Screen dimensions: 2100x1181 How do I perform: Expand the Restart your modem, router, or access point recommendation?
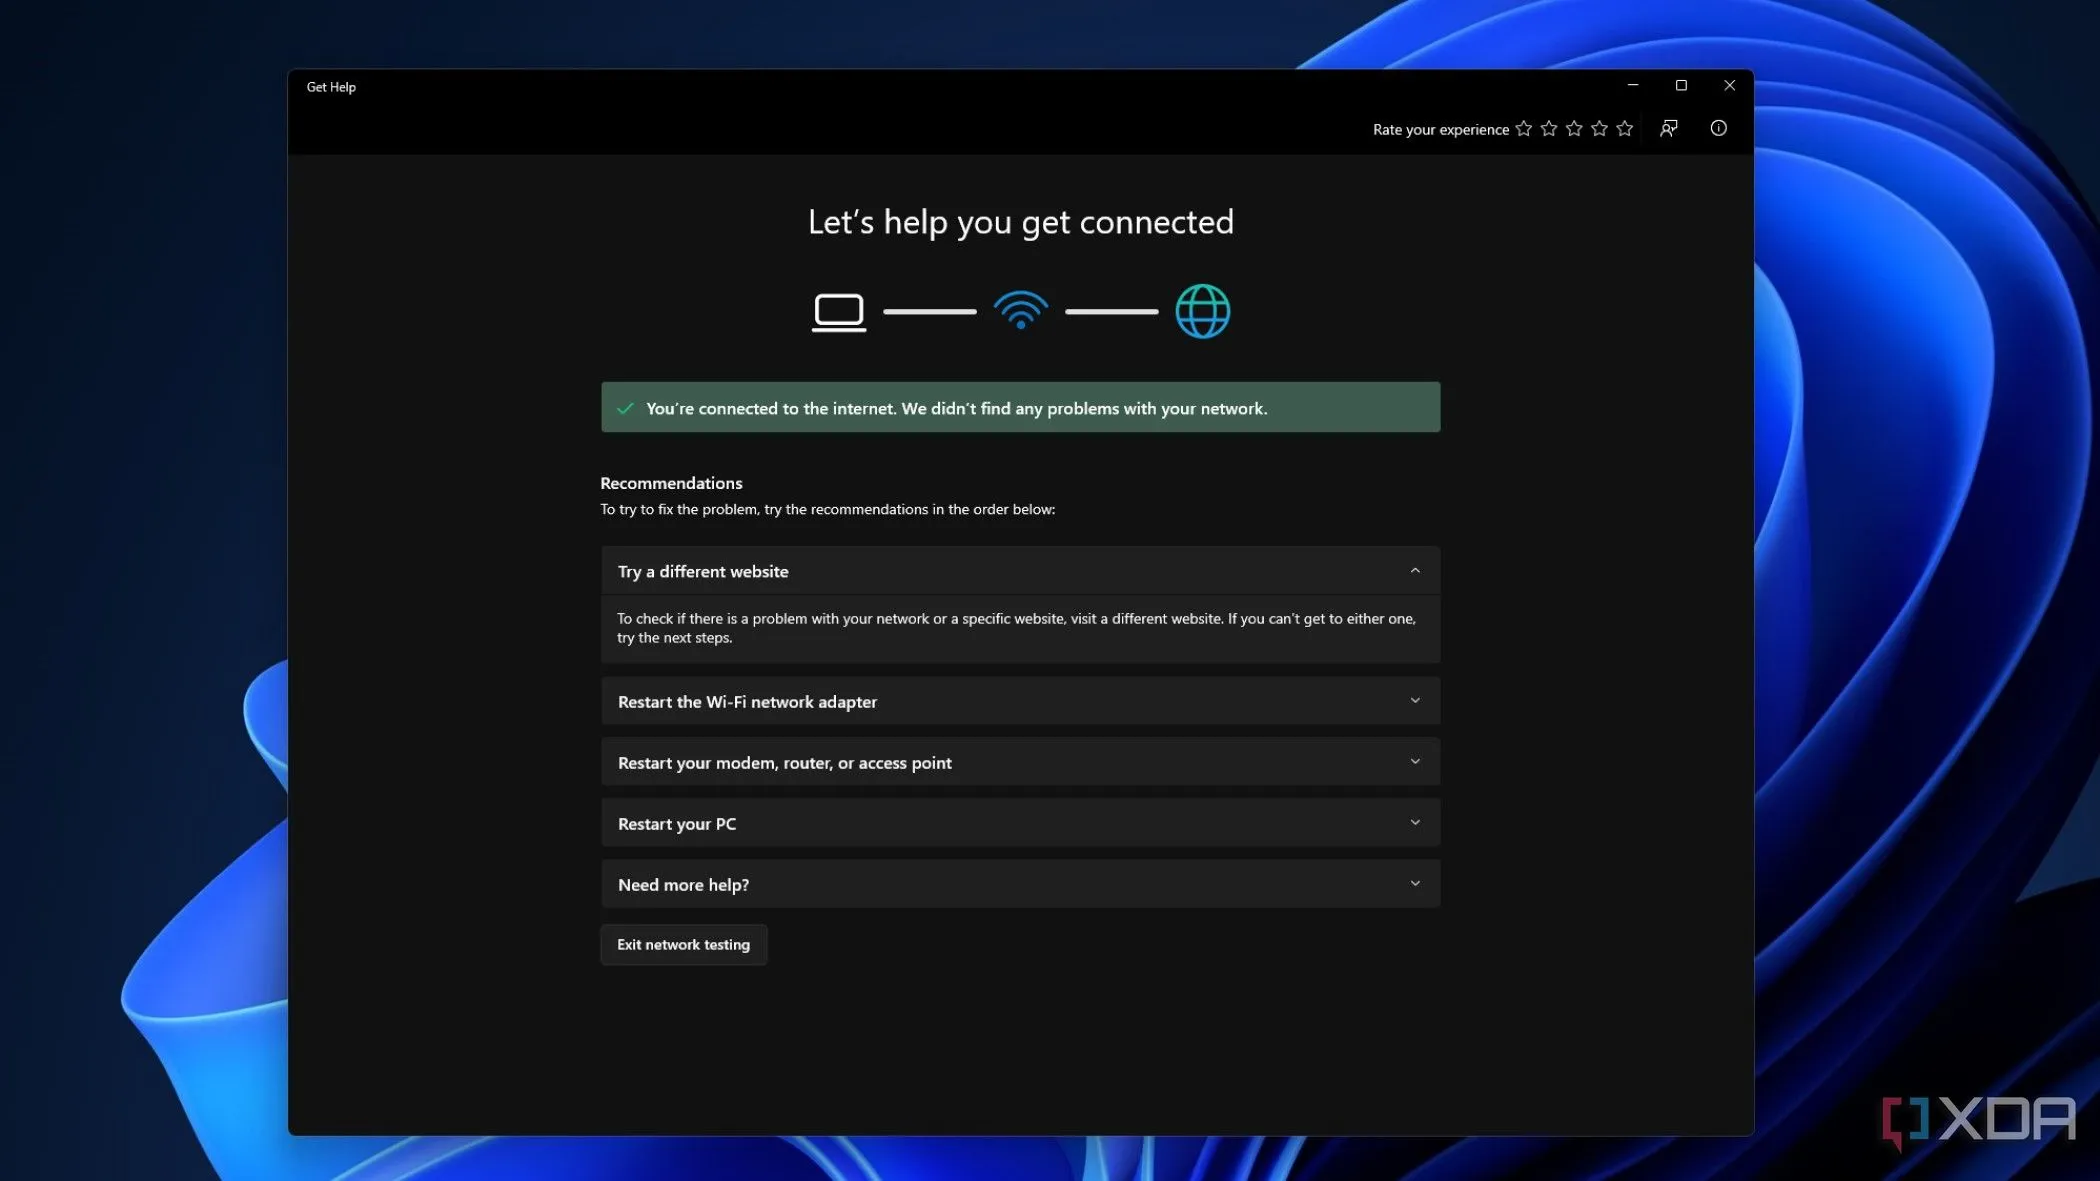pyautogui.click(x=1020, y=762)
